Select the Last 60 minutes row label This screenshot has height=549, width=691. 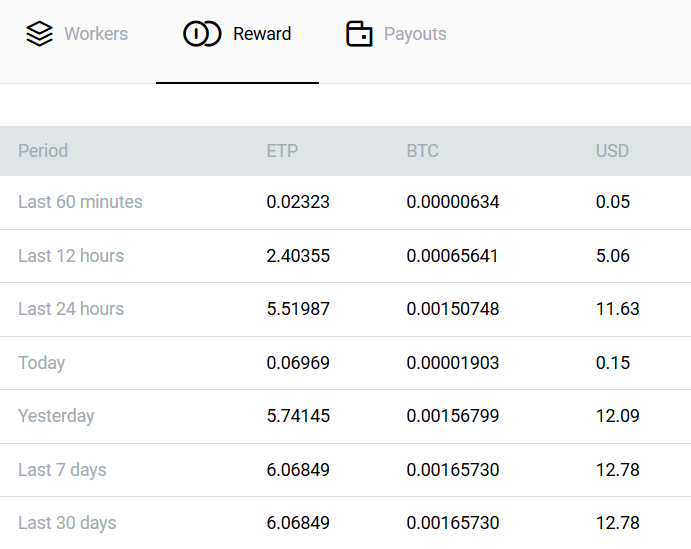[80, 202]
